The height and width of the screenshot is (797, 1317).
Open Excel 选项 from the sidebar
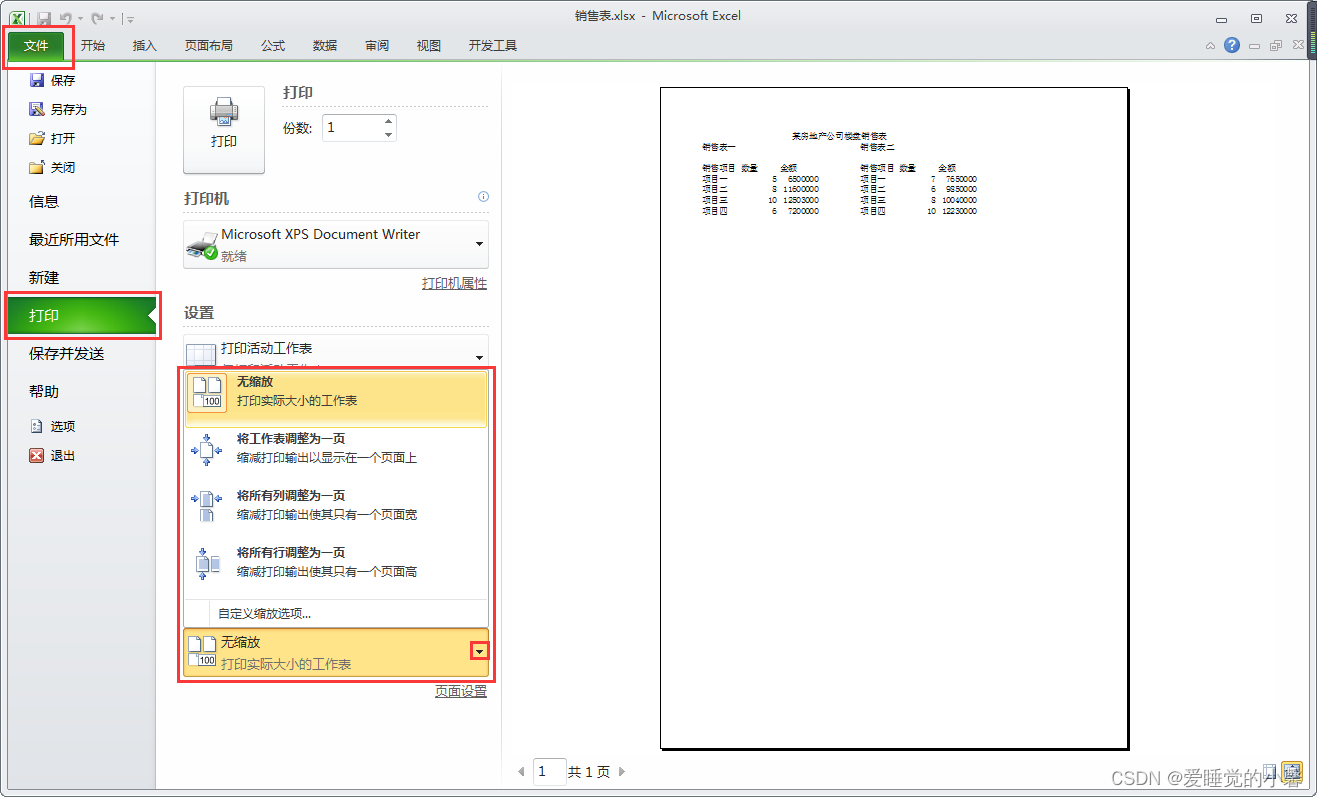pyautogui.click(x=54, y=427)
